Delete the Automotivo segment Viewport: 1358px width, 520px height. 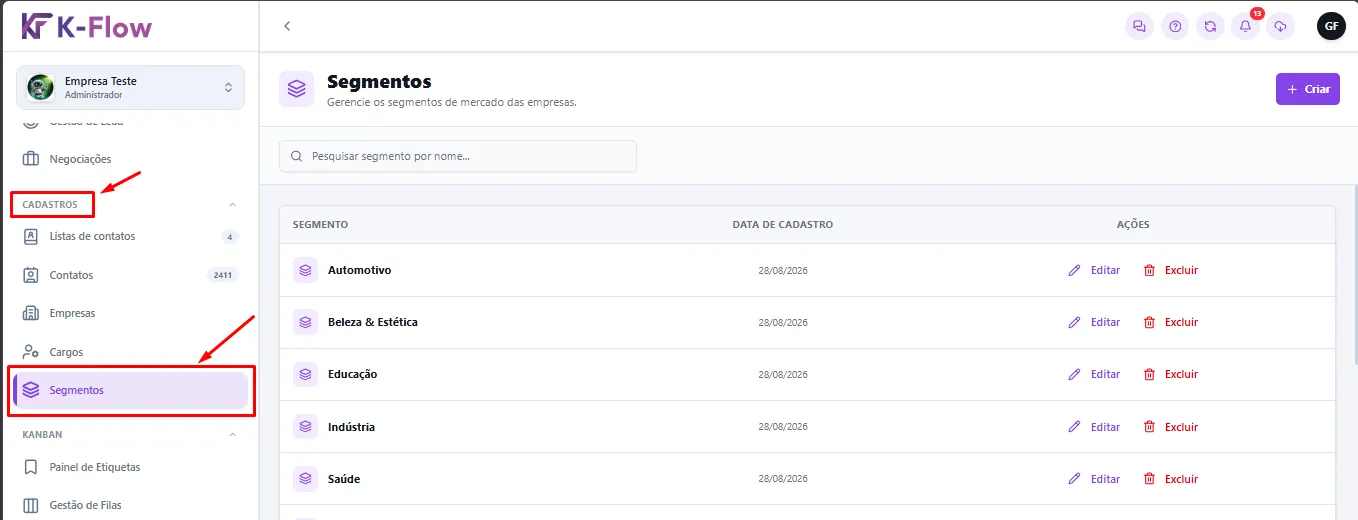(x=1170, y=270)
